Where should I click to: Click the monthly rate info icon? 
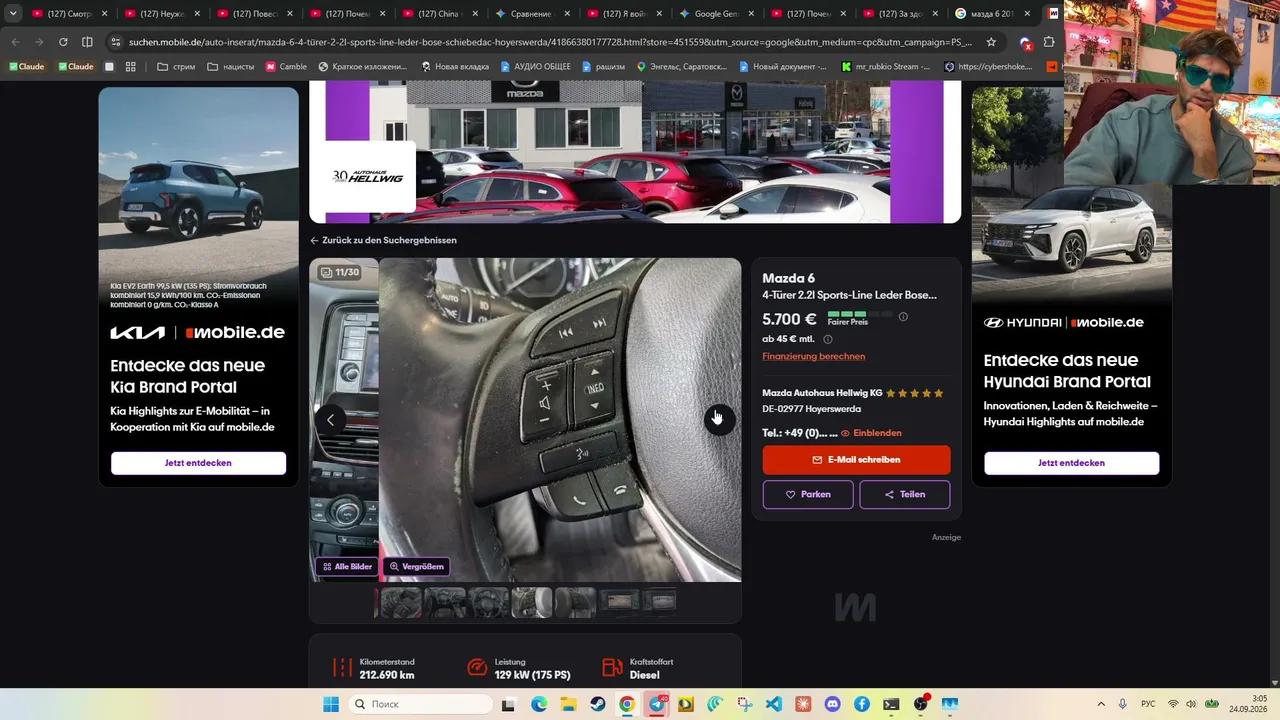pos(827,339)
